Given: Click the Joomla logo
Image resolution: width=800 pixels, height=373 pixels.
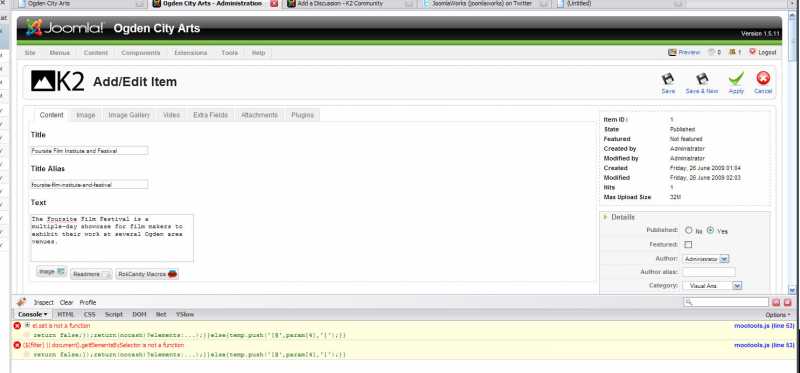Looking at the screenshot, I should 64,28.
